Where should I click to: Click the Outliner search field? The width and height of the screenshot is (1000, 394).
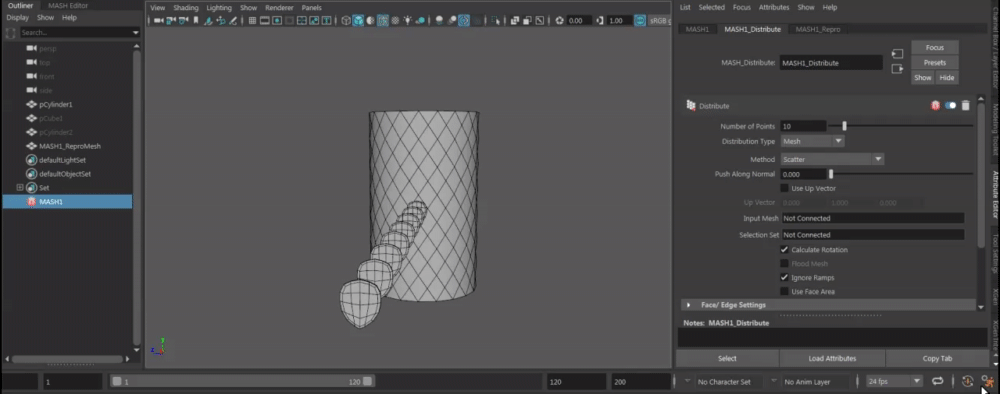coord(75,32)
